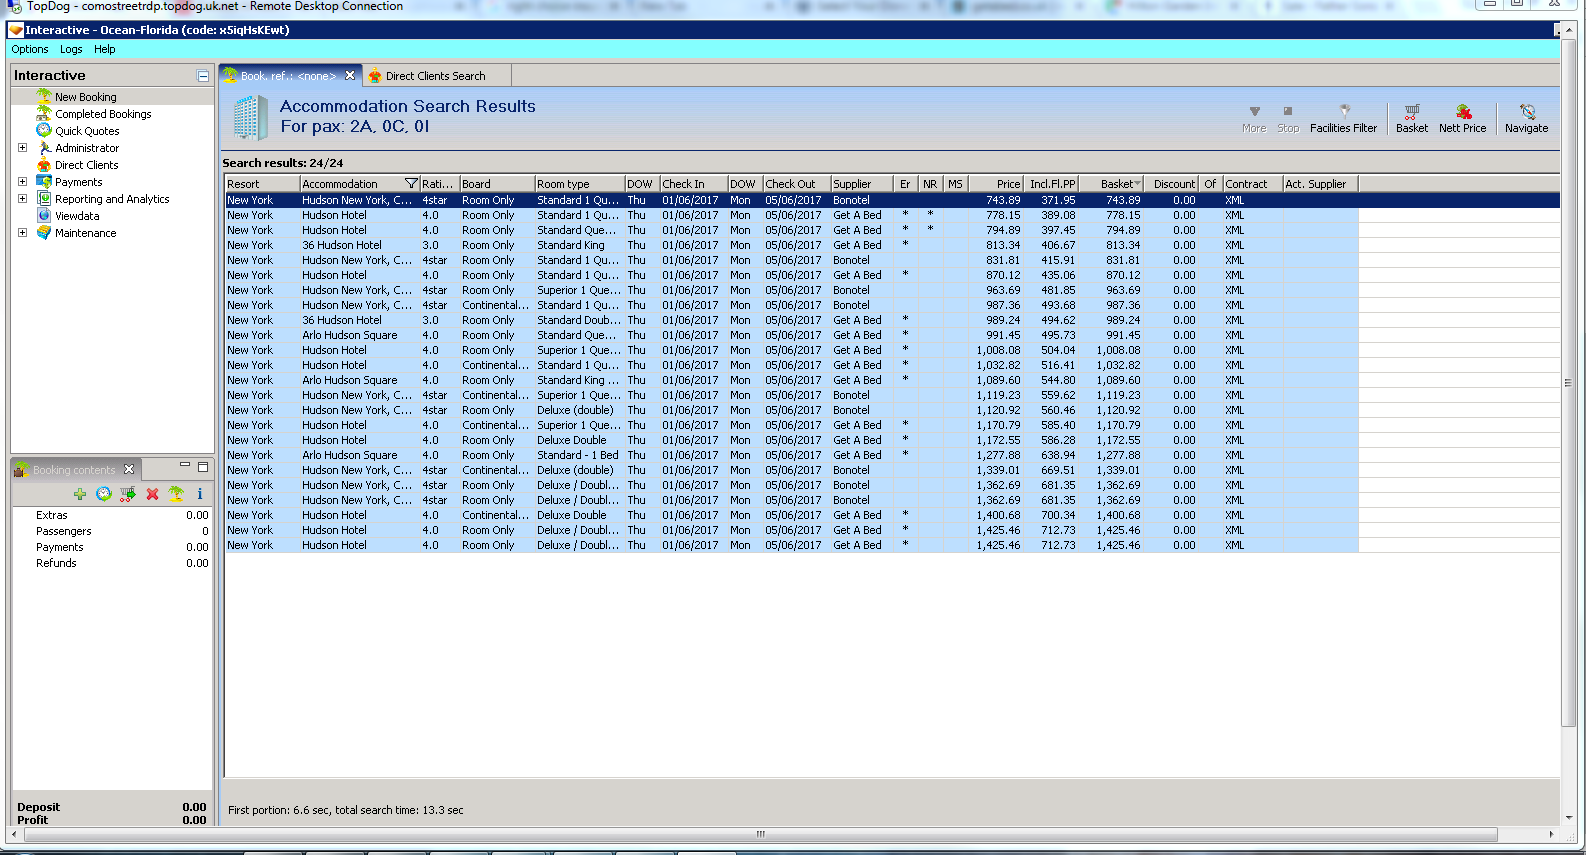The width and height of the screenshot is (1586, 855).
Task: Click the Refunds line in Booking contents
Action: point(112,563)
